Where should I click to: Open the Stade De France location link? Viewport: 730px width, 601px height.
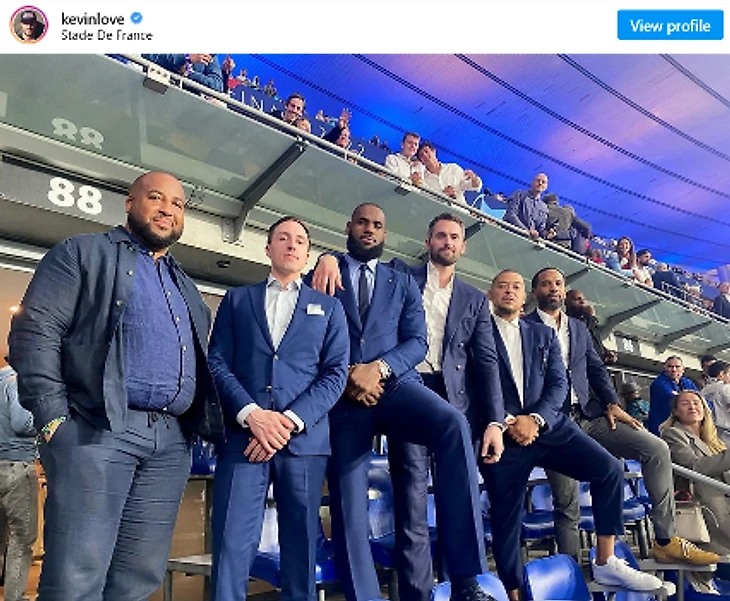107,35
